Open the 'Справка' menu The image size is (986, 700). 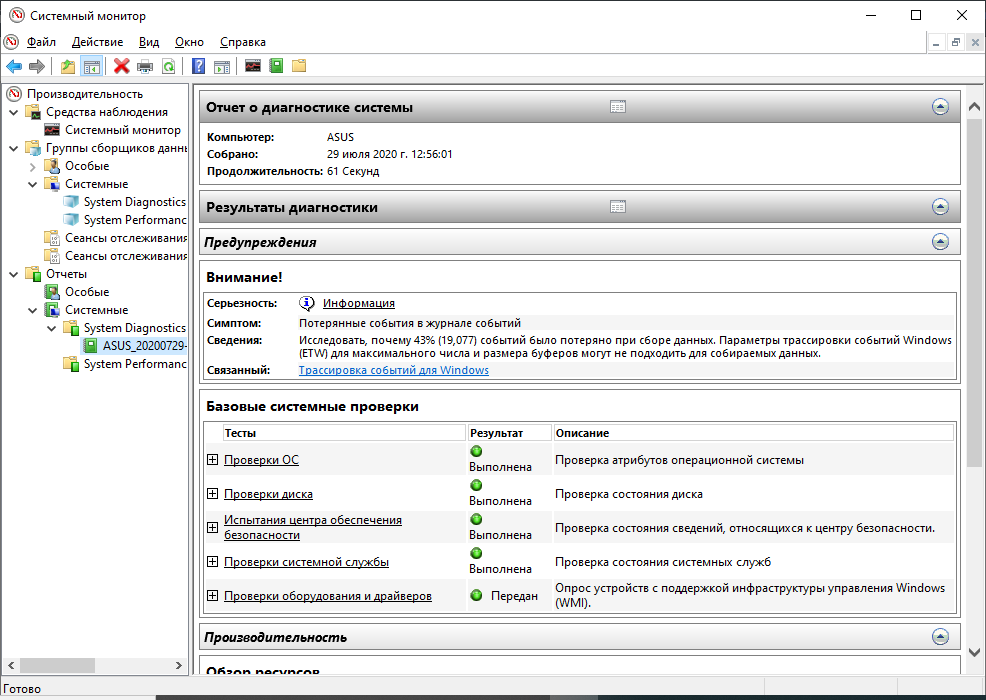[x=243, y=42]
